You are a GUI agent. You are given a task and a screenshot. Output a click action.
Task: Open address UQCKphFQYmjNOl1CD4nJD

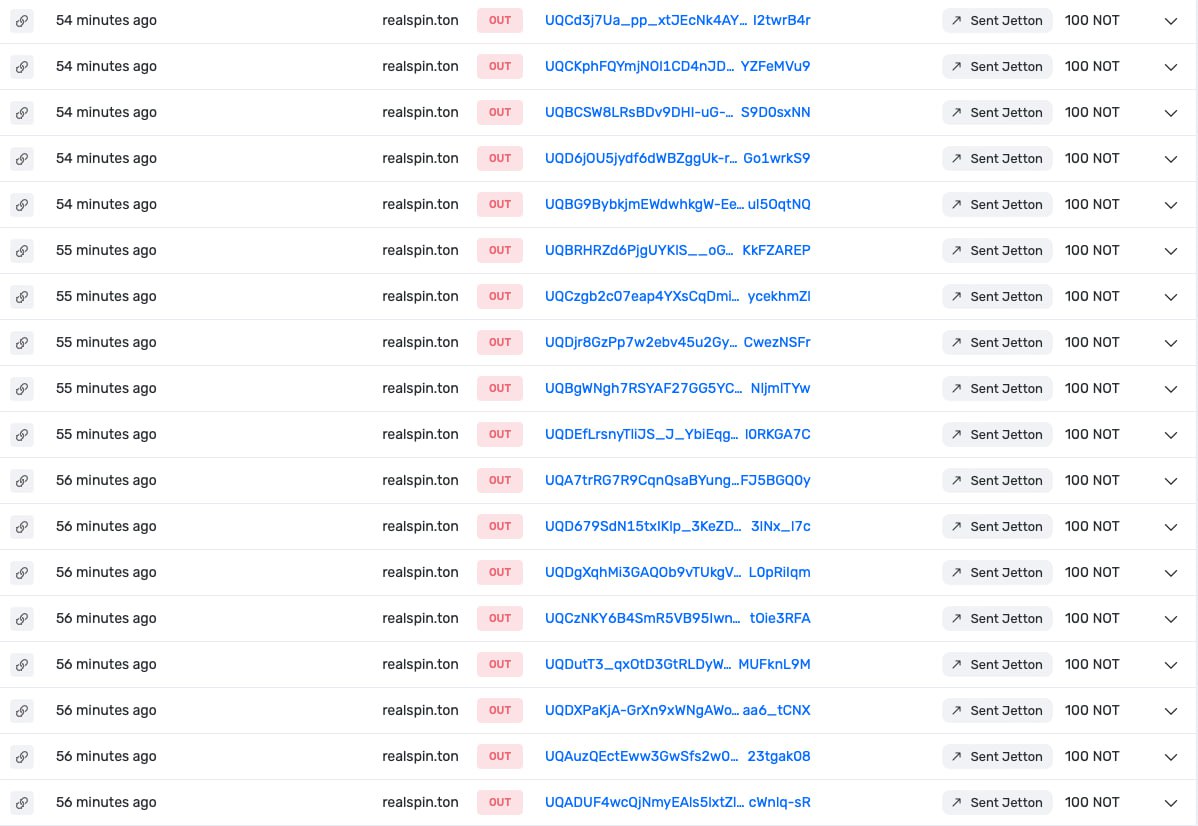tap(678, 66)
